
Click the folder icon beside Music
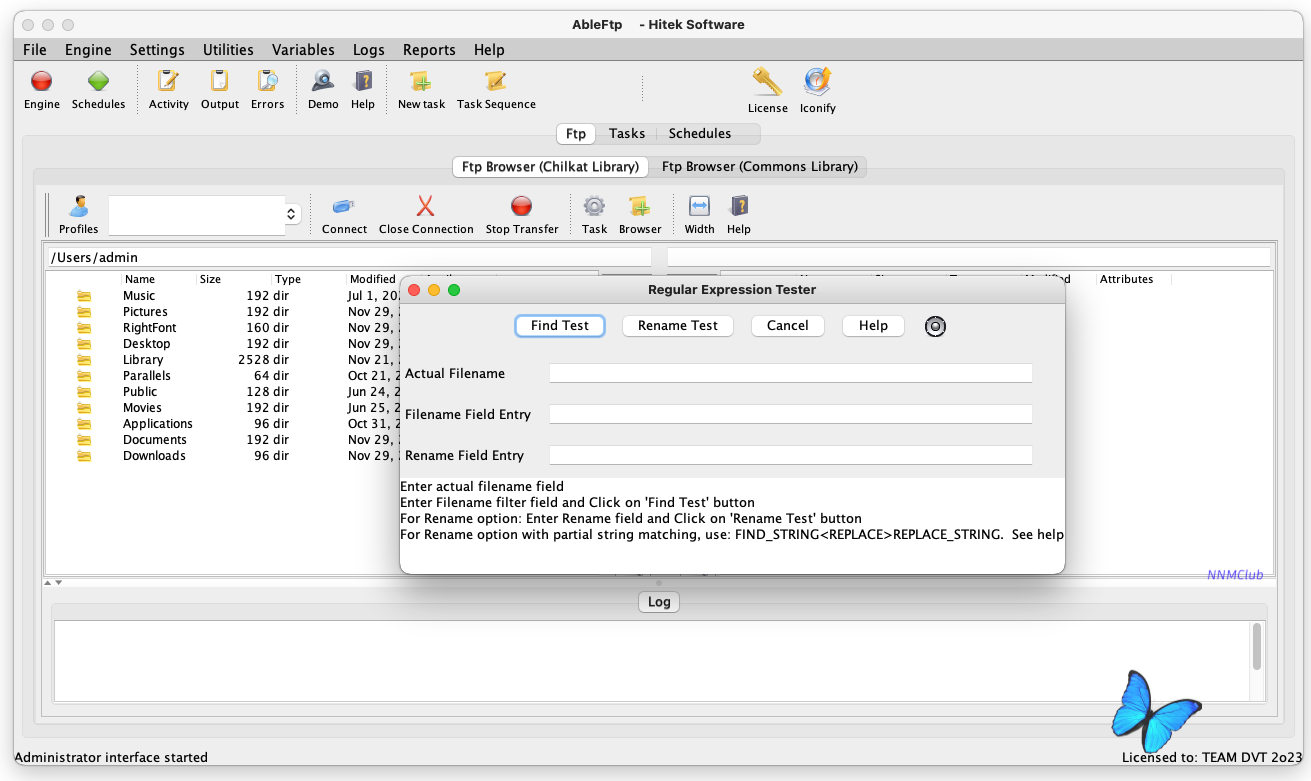(x=84, y=296)
